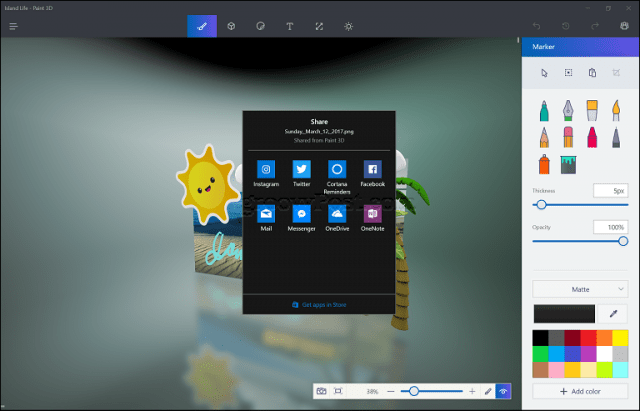This screenshot has height=411, width=640.
Task: Open the Matte material dropdown
Action: 580,289
